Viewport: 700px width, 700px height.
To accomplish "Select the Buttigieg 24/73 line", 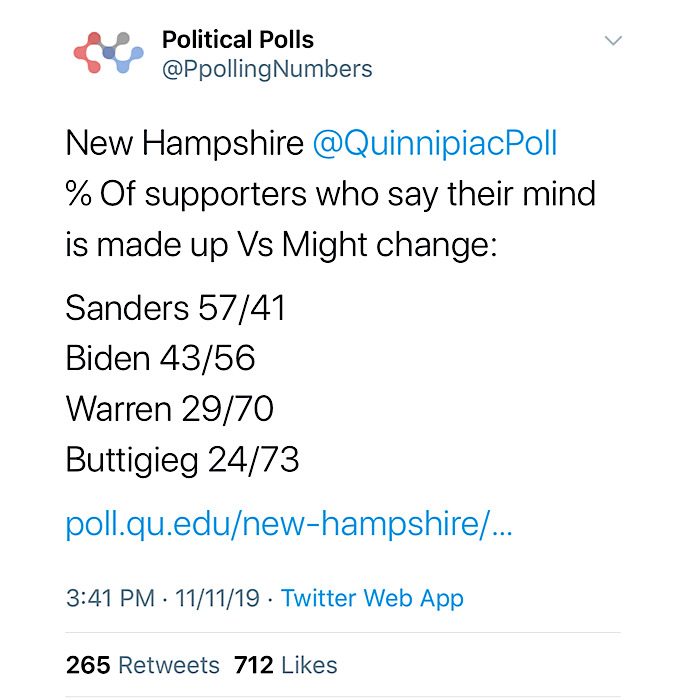I will coord(182,460).
